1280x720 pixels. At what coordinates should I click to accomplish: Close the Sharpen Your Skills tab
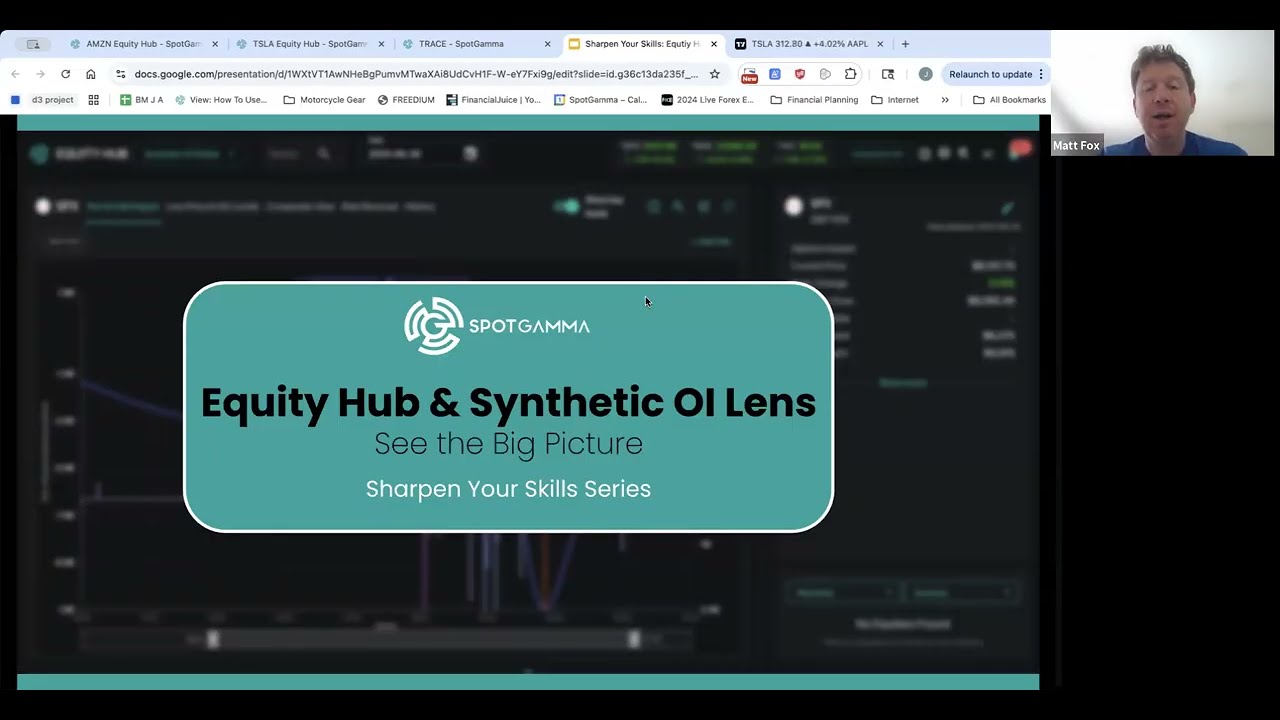click(713, 44)
